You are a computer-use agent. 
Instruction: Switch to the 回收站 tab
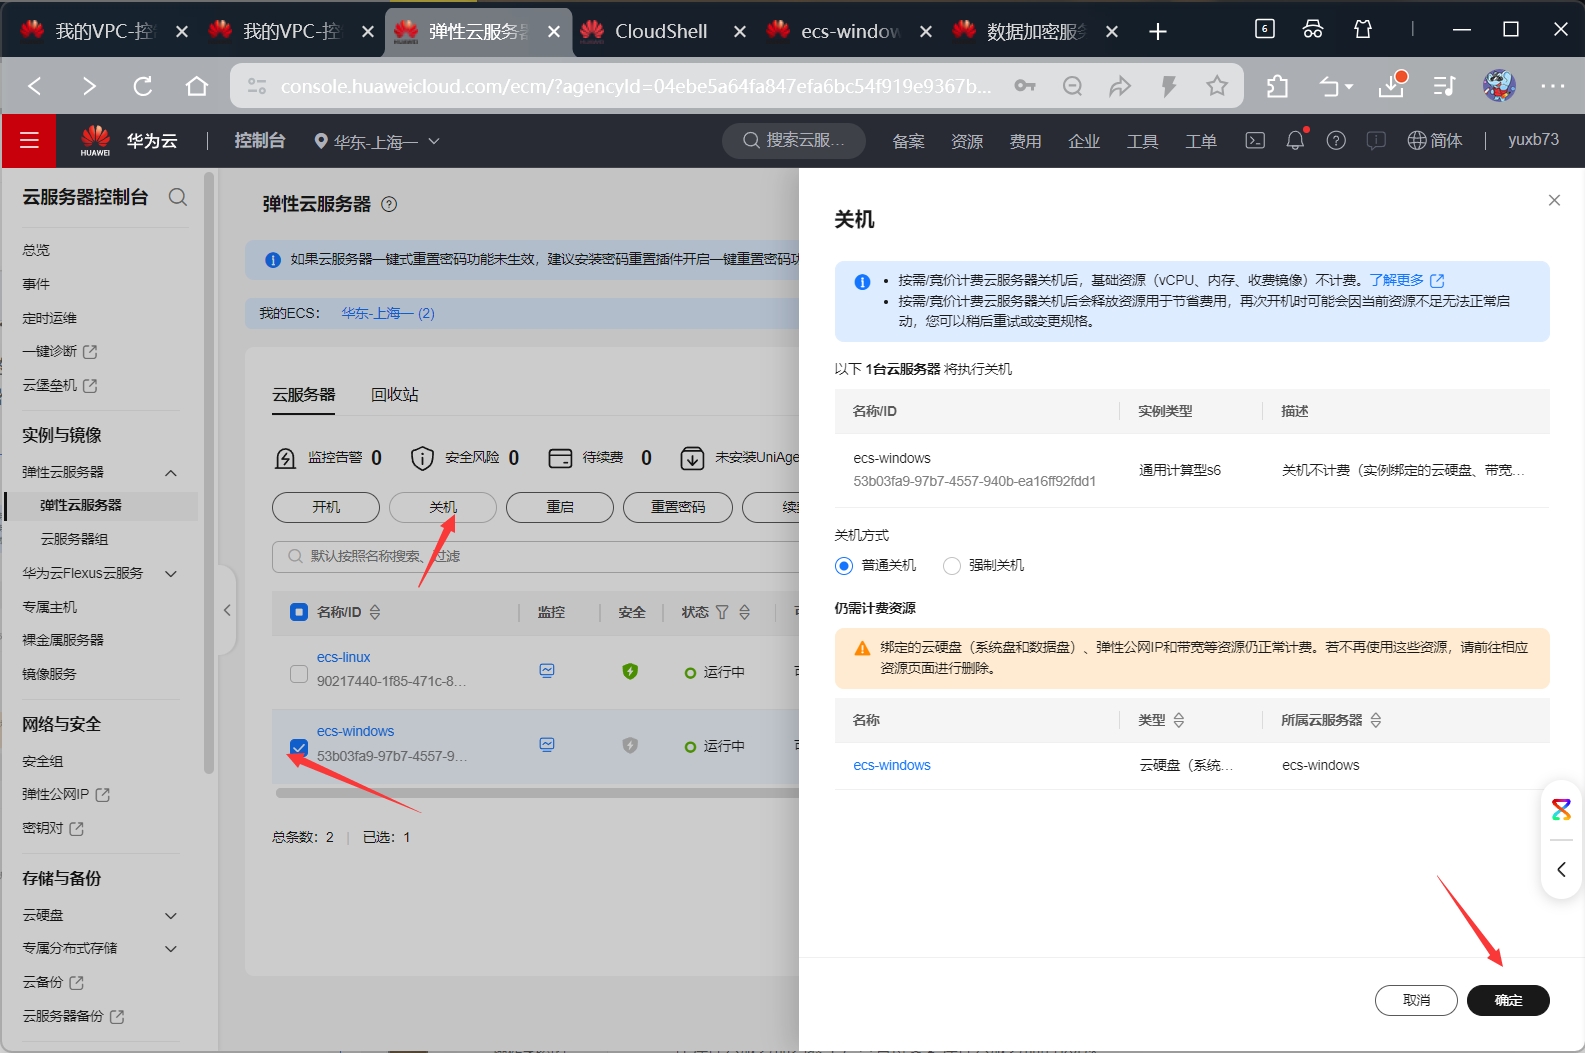tap(395, 395)
